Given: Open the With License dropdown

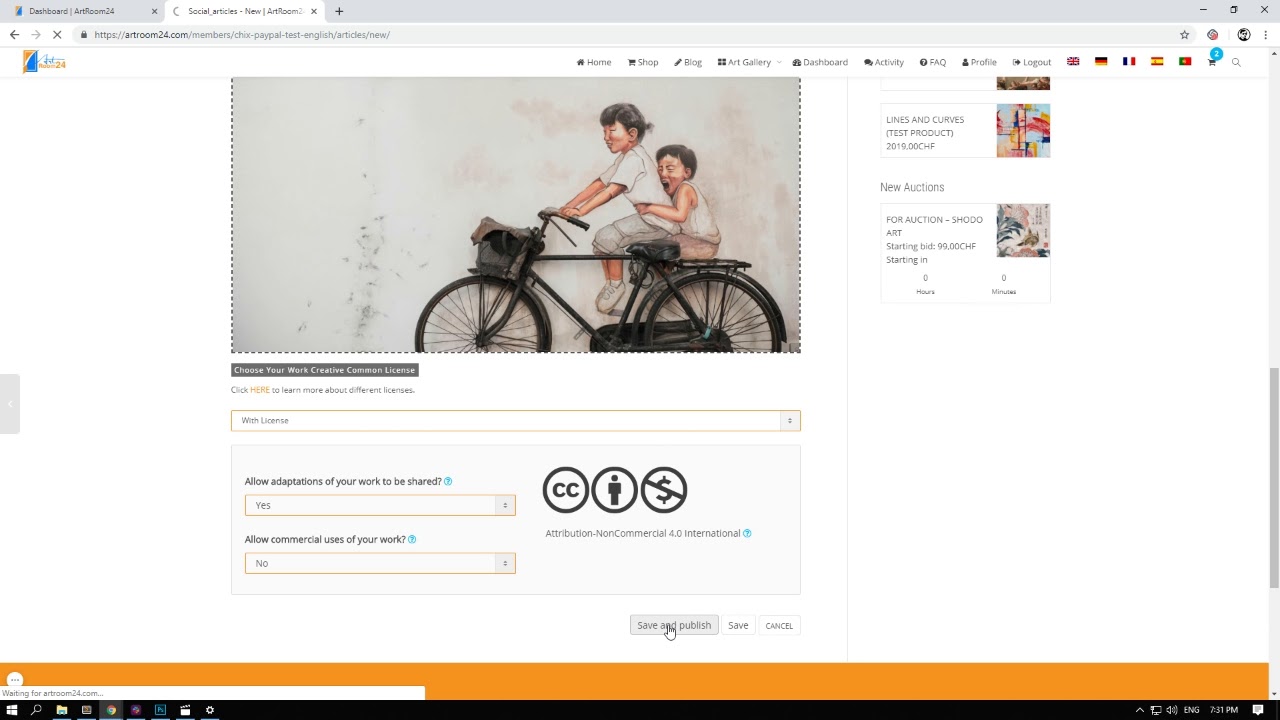Looking at the screenshot, I should 516,421.
